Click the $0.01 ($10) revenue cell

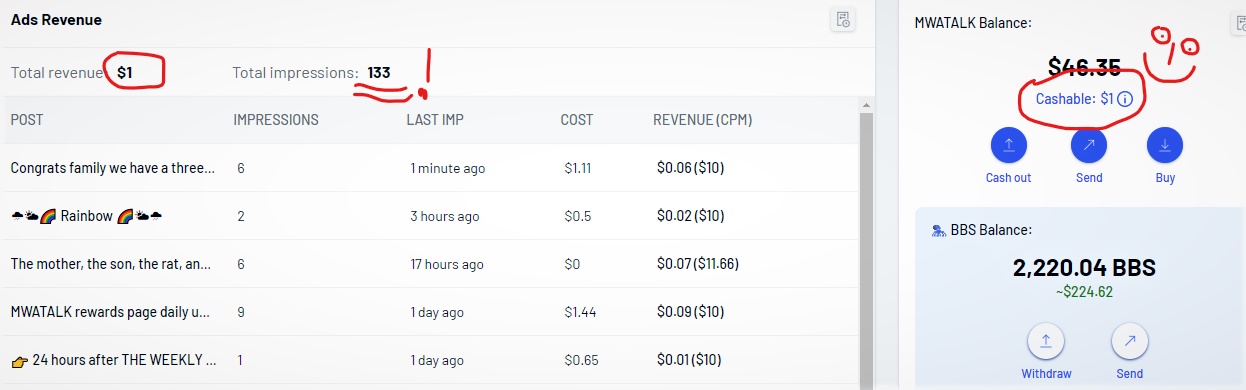pyautogui.click(x=689, y=360)
